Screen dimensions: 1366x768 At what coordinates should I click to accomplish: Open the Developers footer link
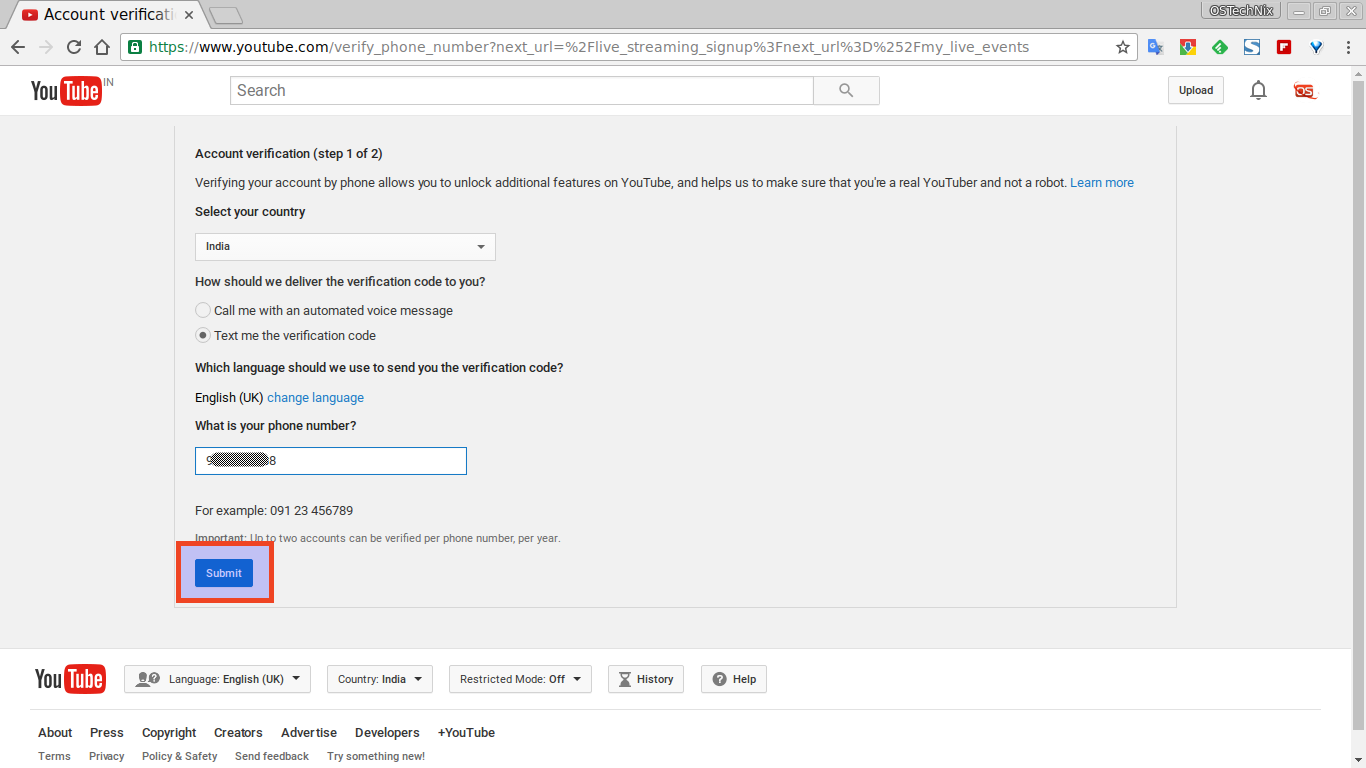pyautogui.click(x=387, y=733)
